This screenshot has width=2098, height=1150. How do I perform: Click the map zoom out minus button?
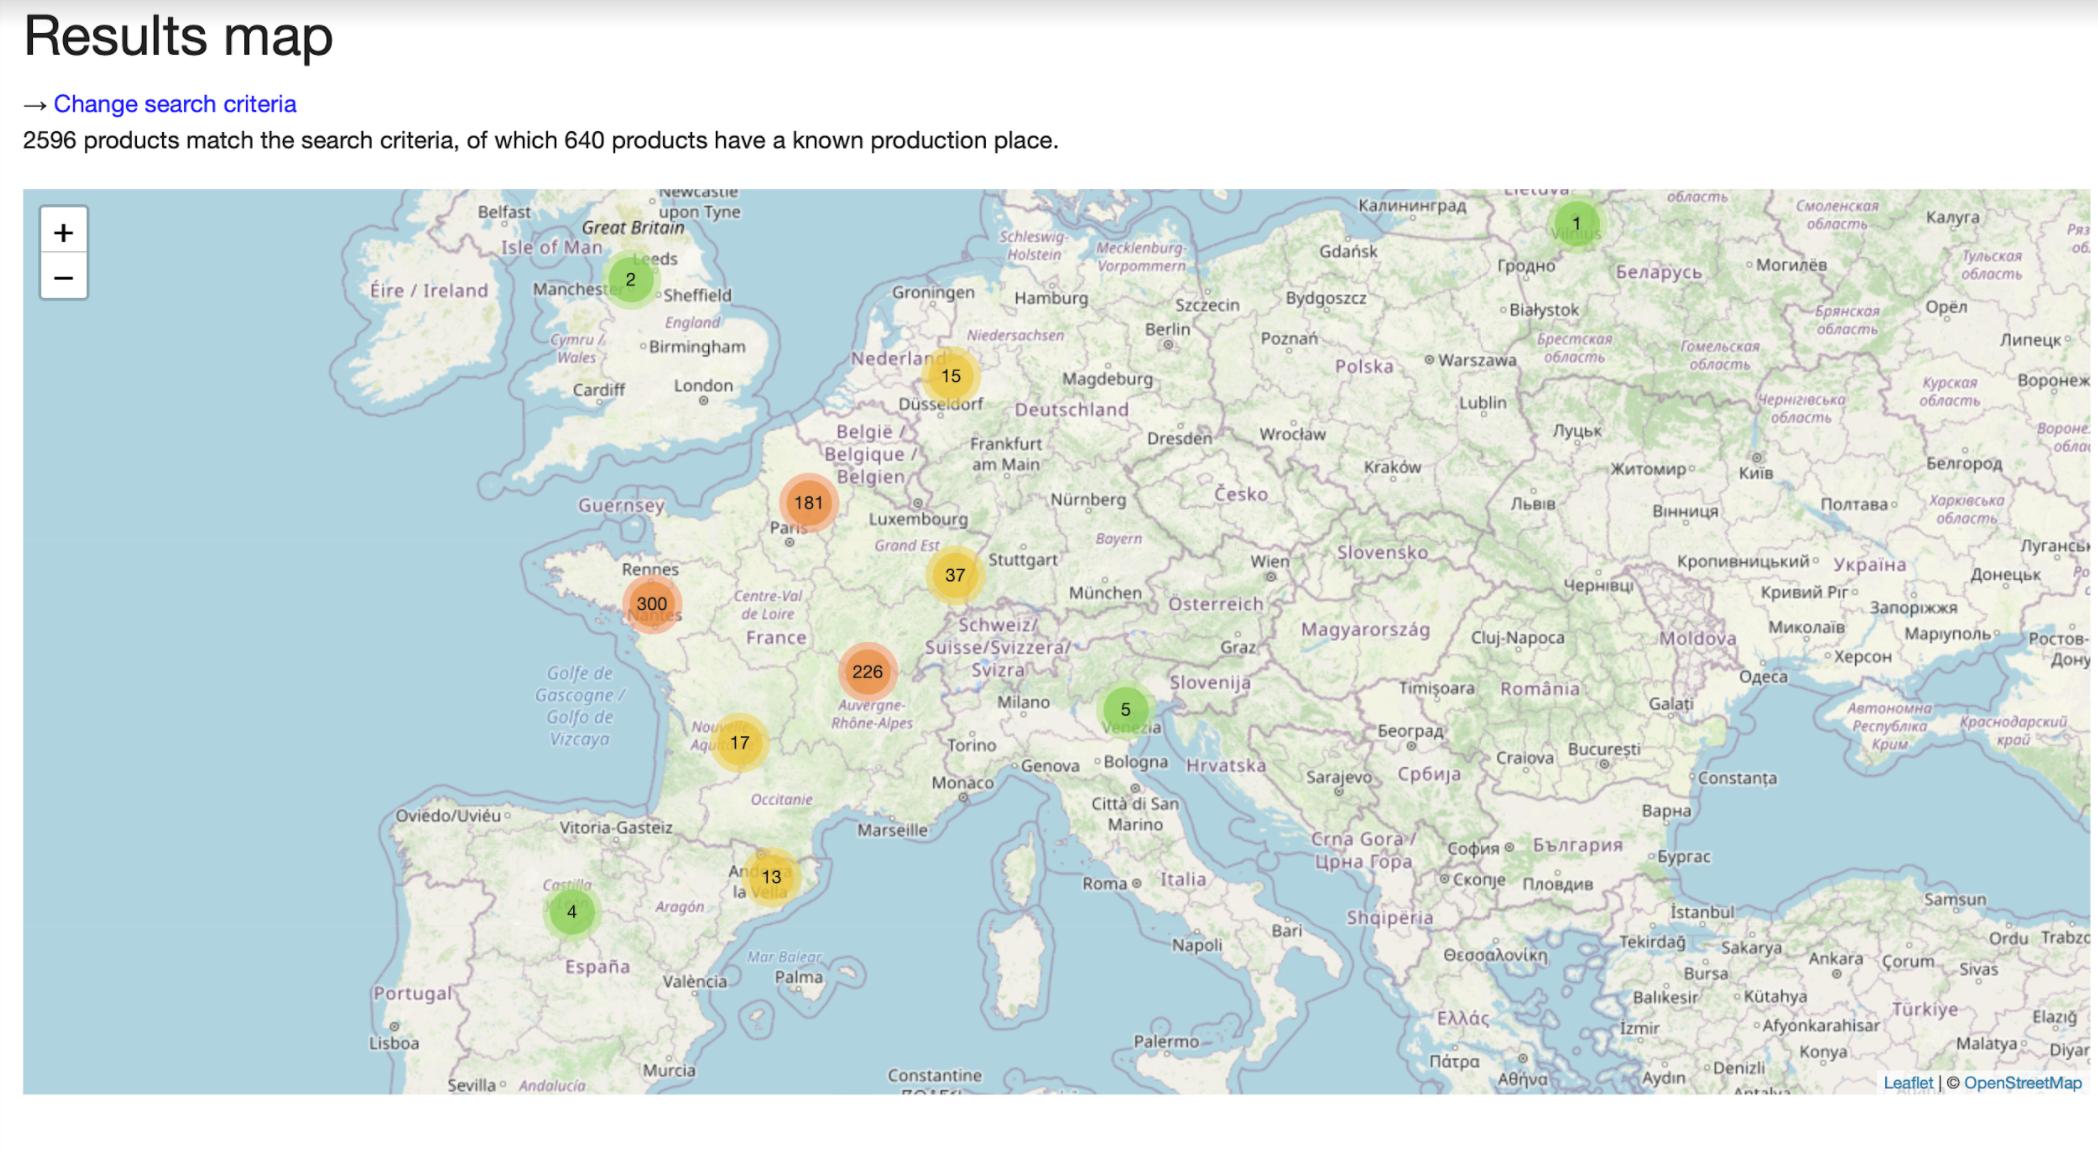point(63,277)
